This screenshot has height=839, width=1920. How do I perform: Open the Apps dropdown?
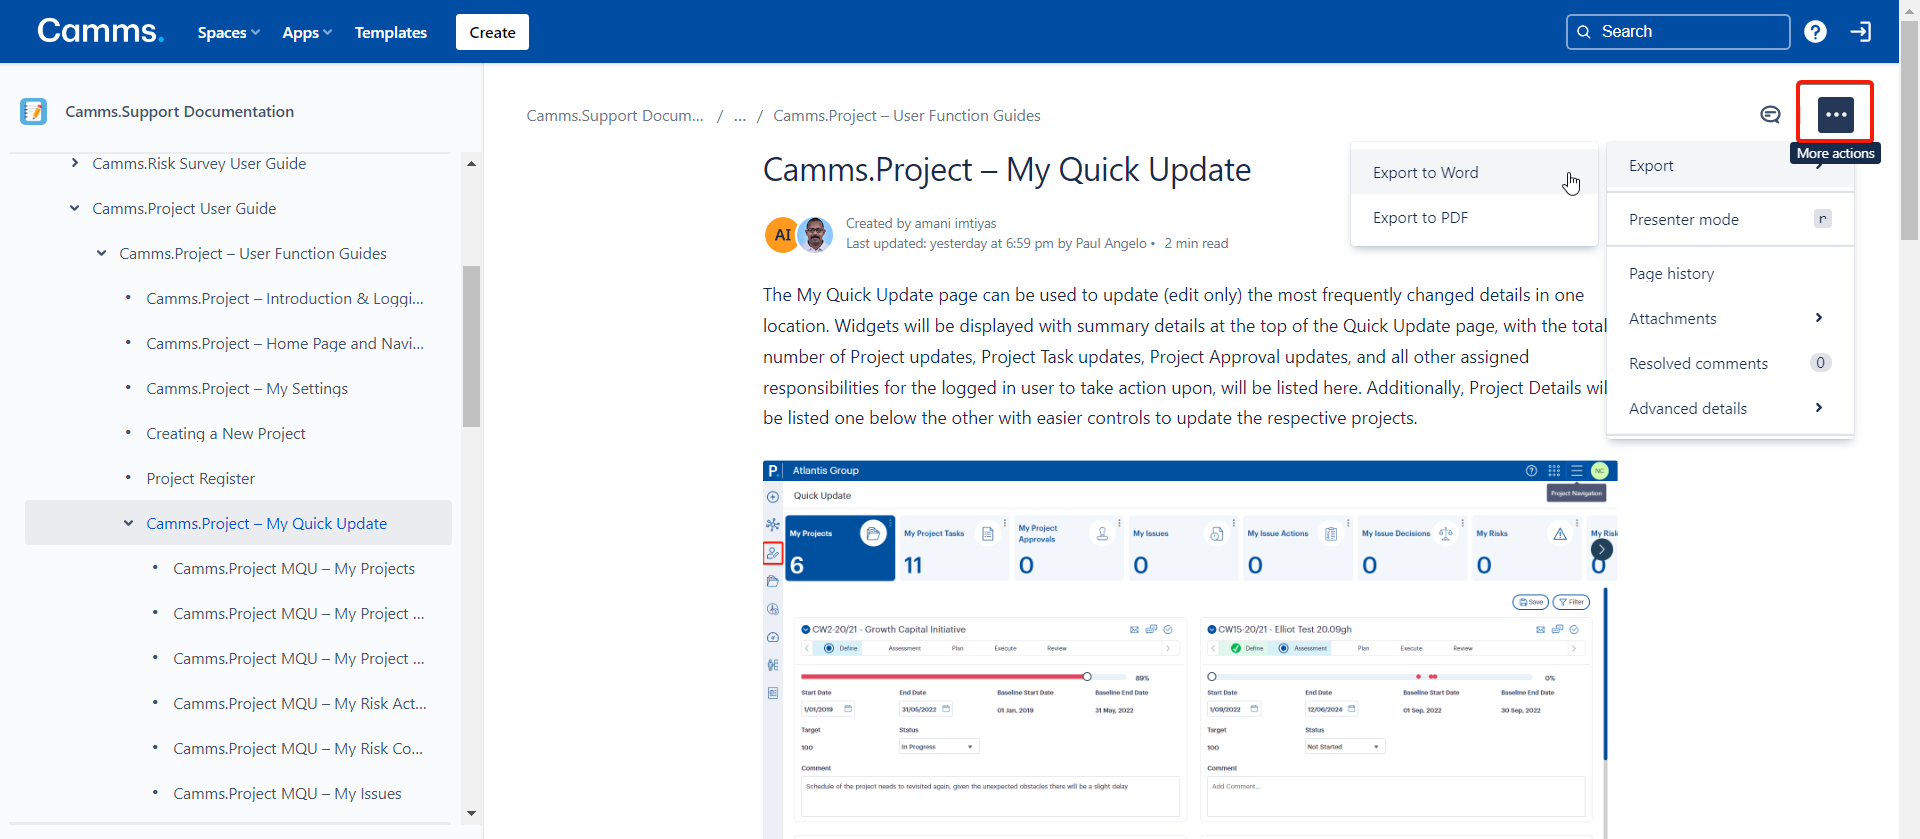click(307, 32)
